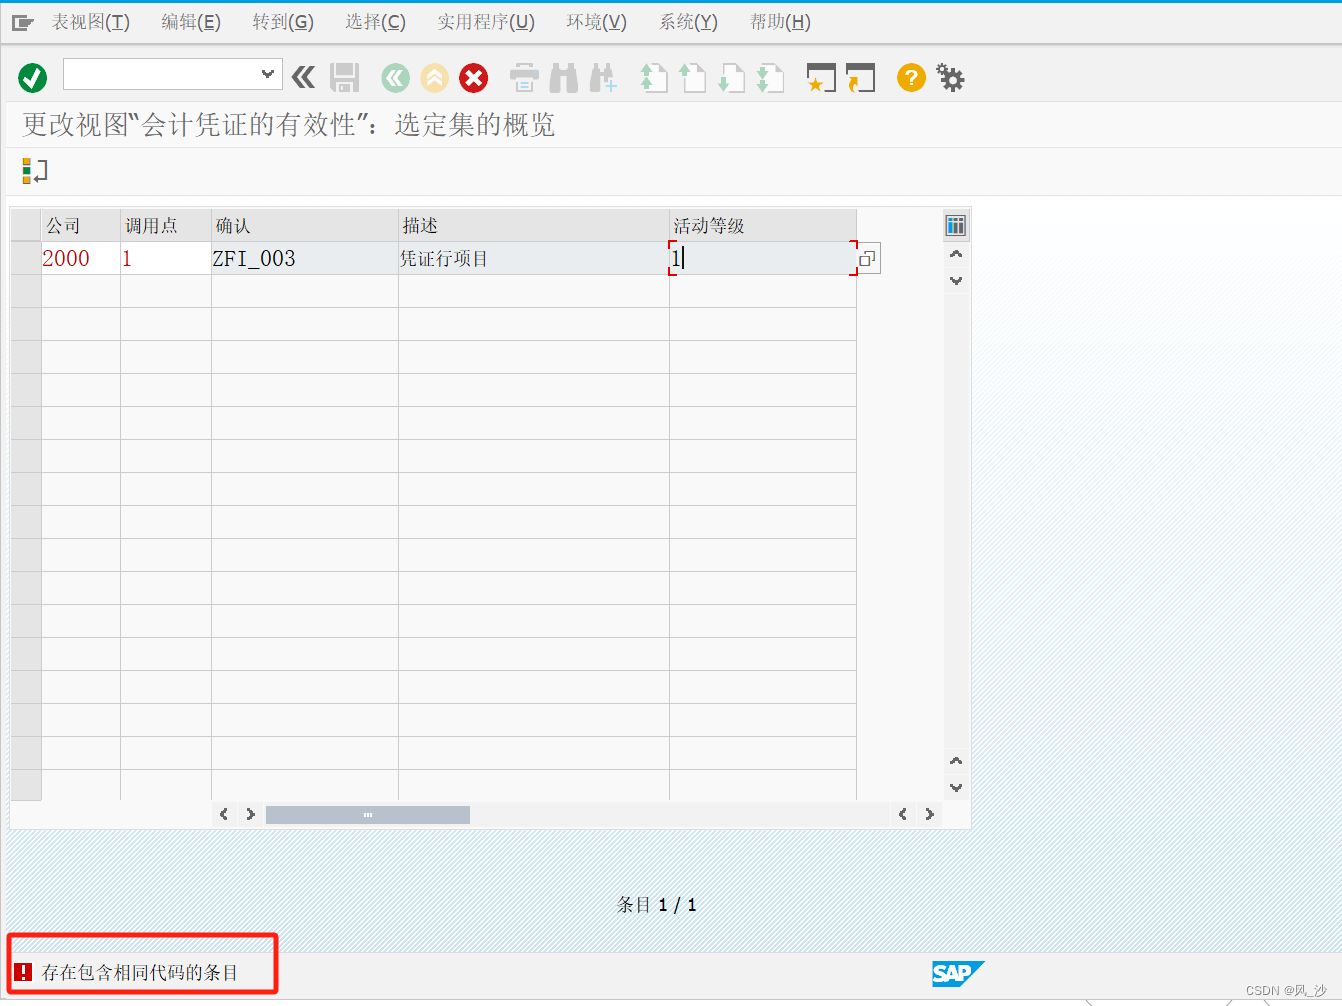Click the left horizontal scroll-right arrow
Image resolution: width=1342 pixels, height=1006 pixels.
click(x=250, y=814)
